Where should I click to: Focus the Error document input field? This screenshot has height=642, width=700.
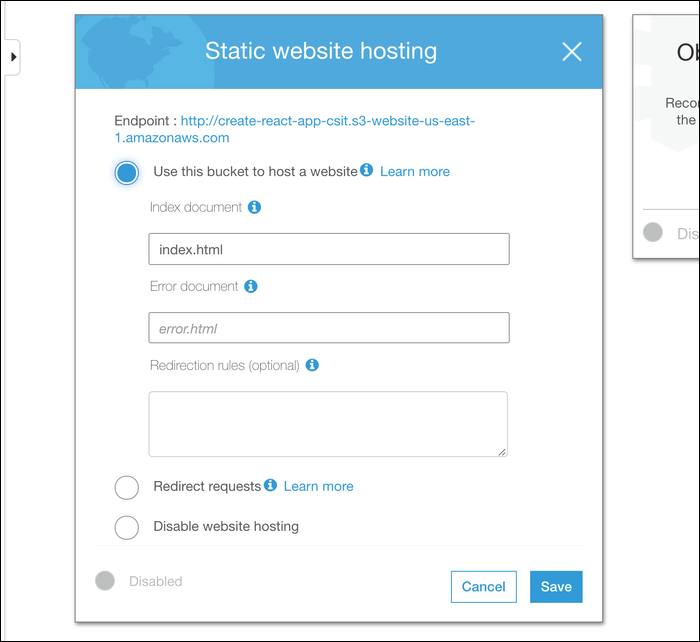tap(328, 328)
